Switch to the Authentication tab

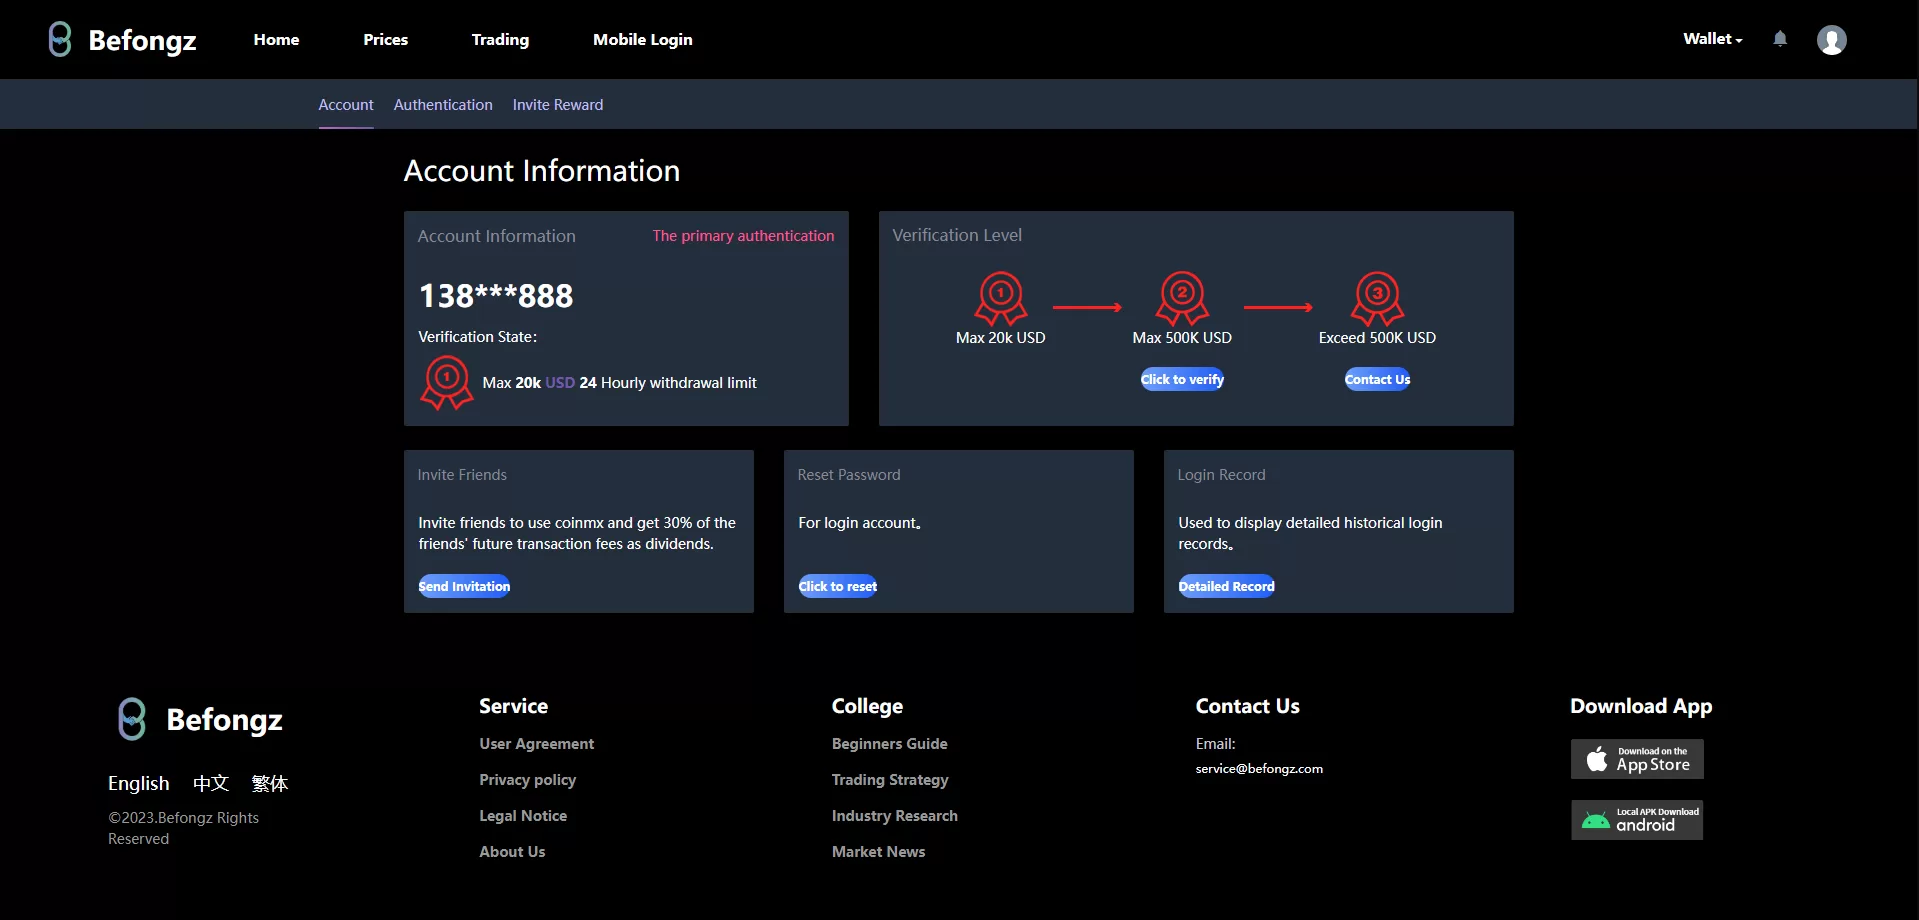pos(443,105)
